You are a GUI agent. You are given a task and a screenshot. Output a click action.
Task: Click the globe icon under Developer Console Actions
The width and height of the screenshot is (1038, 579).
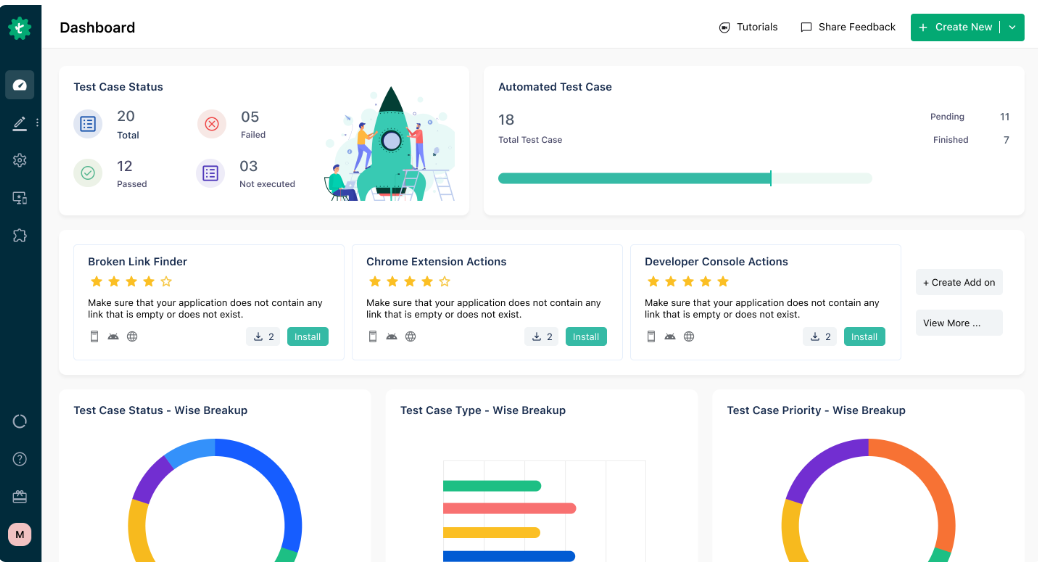click(x=689, y=336)
